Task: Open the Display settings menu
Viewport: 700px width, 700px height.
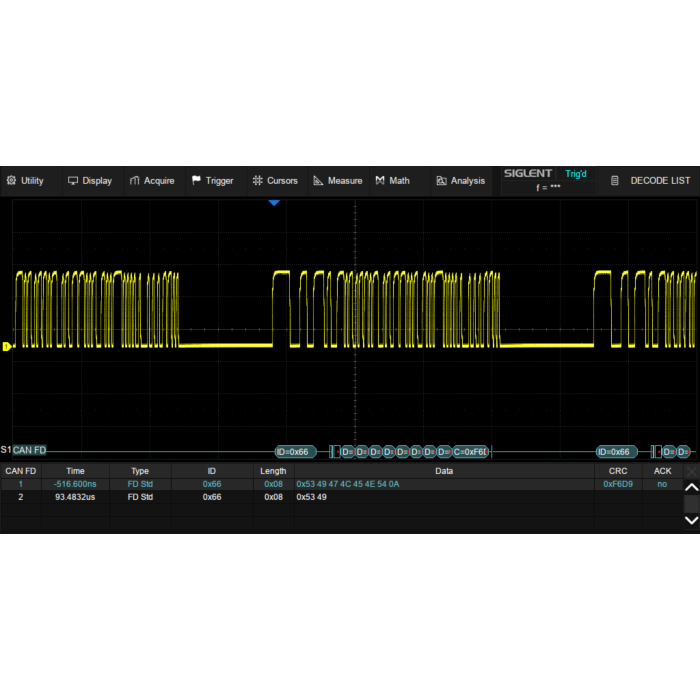Action: 89,181
